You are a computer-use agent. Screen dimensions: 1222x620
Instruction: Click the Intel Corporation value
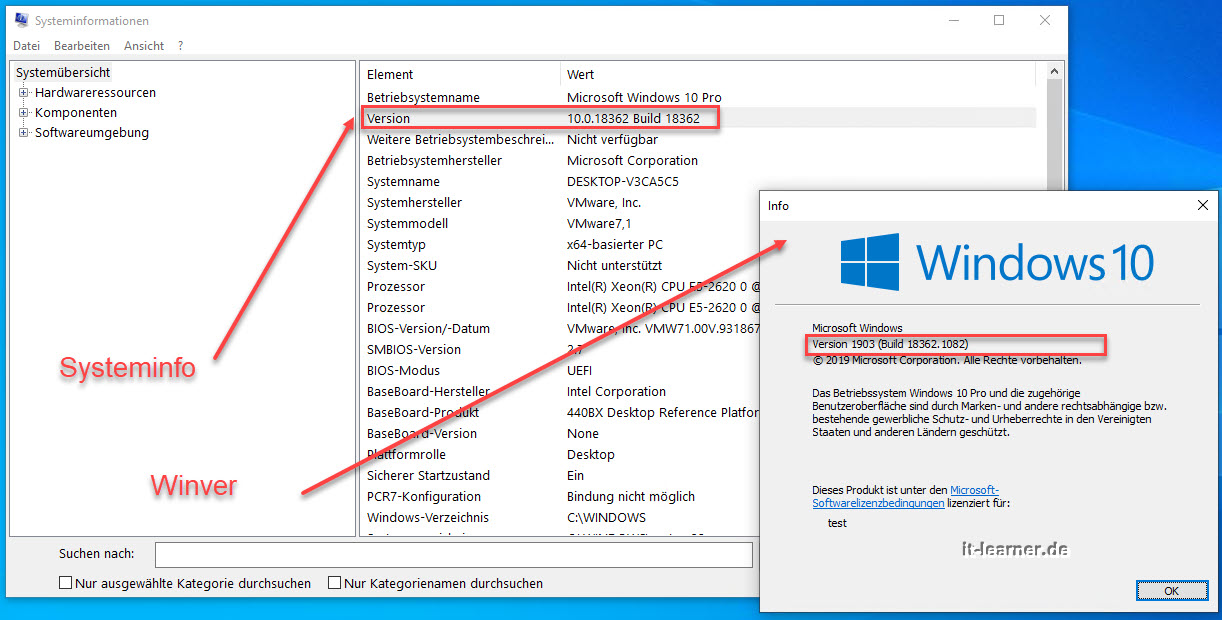click(616, 392)
